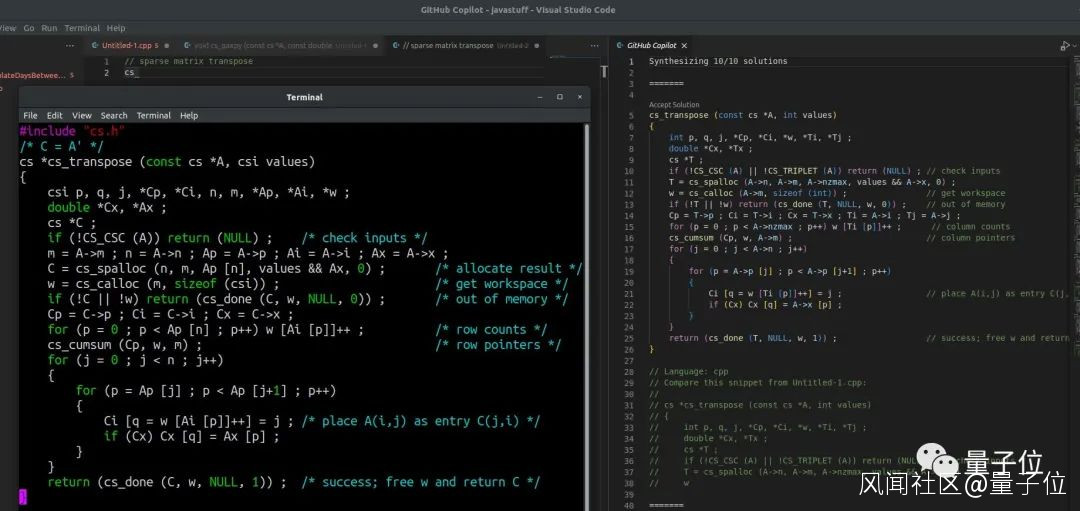Click line 2 containing cs_ in editor
1080x511 pixels.
[x=130, y=73]
